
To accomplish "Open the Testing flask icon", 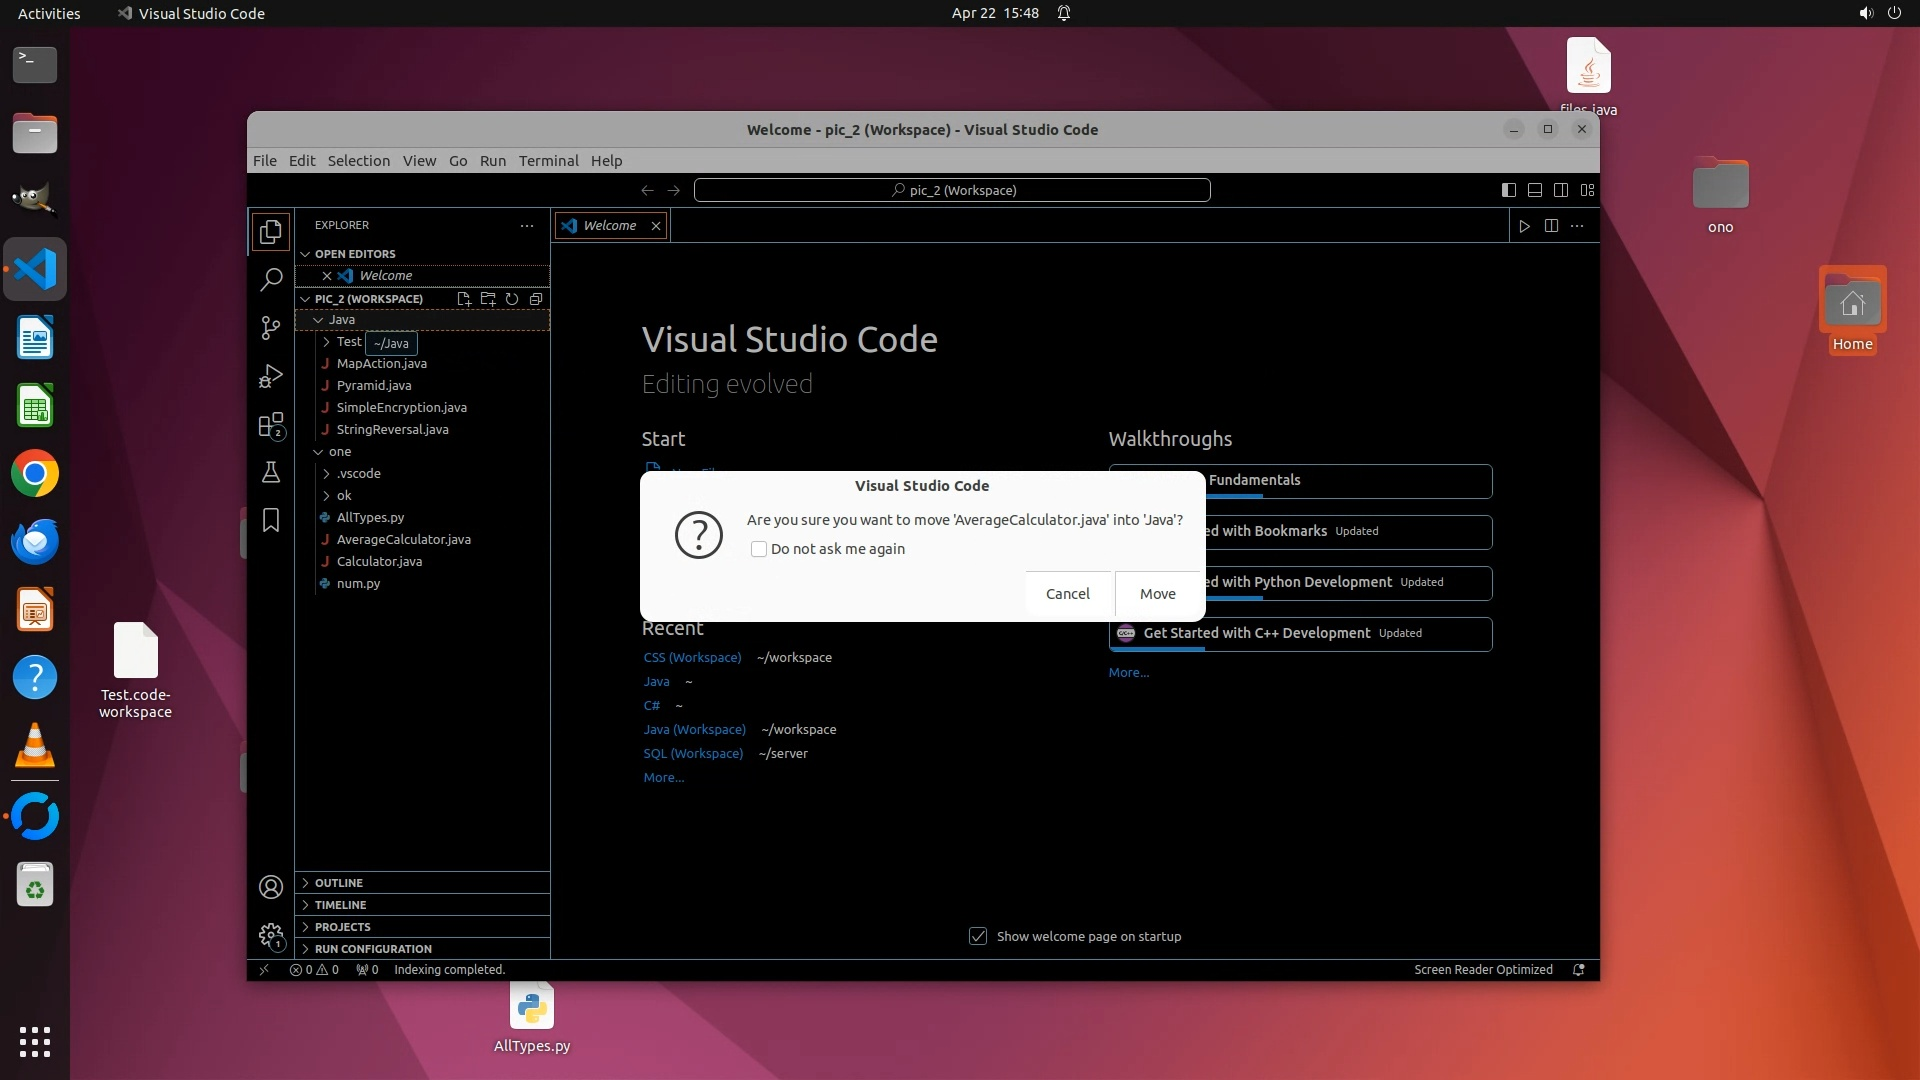I will [271, 473].
